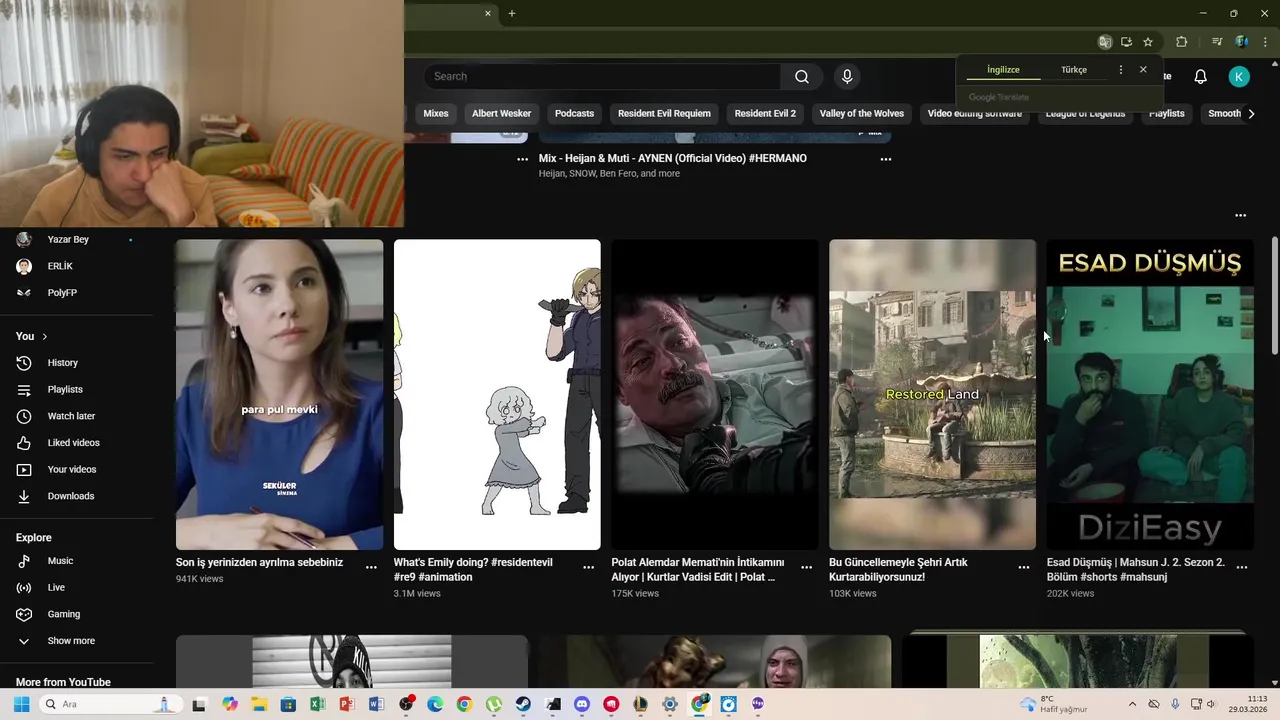Open 'Esad Düşmüş | Mahsun J.' short title
The width and height of the screenshot is (1280, 720).
[1136, 569]
